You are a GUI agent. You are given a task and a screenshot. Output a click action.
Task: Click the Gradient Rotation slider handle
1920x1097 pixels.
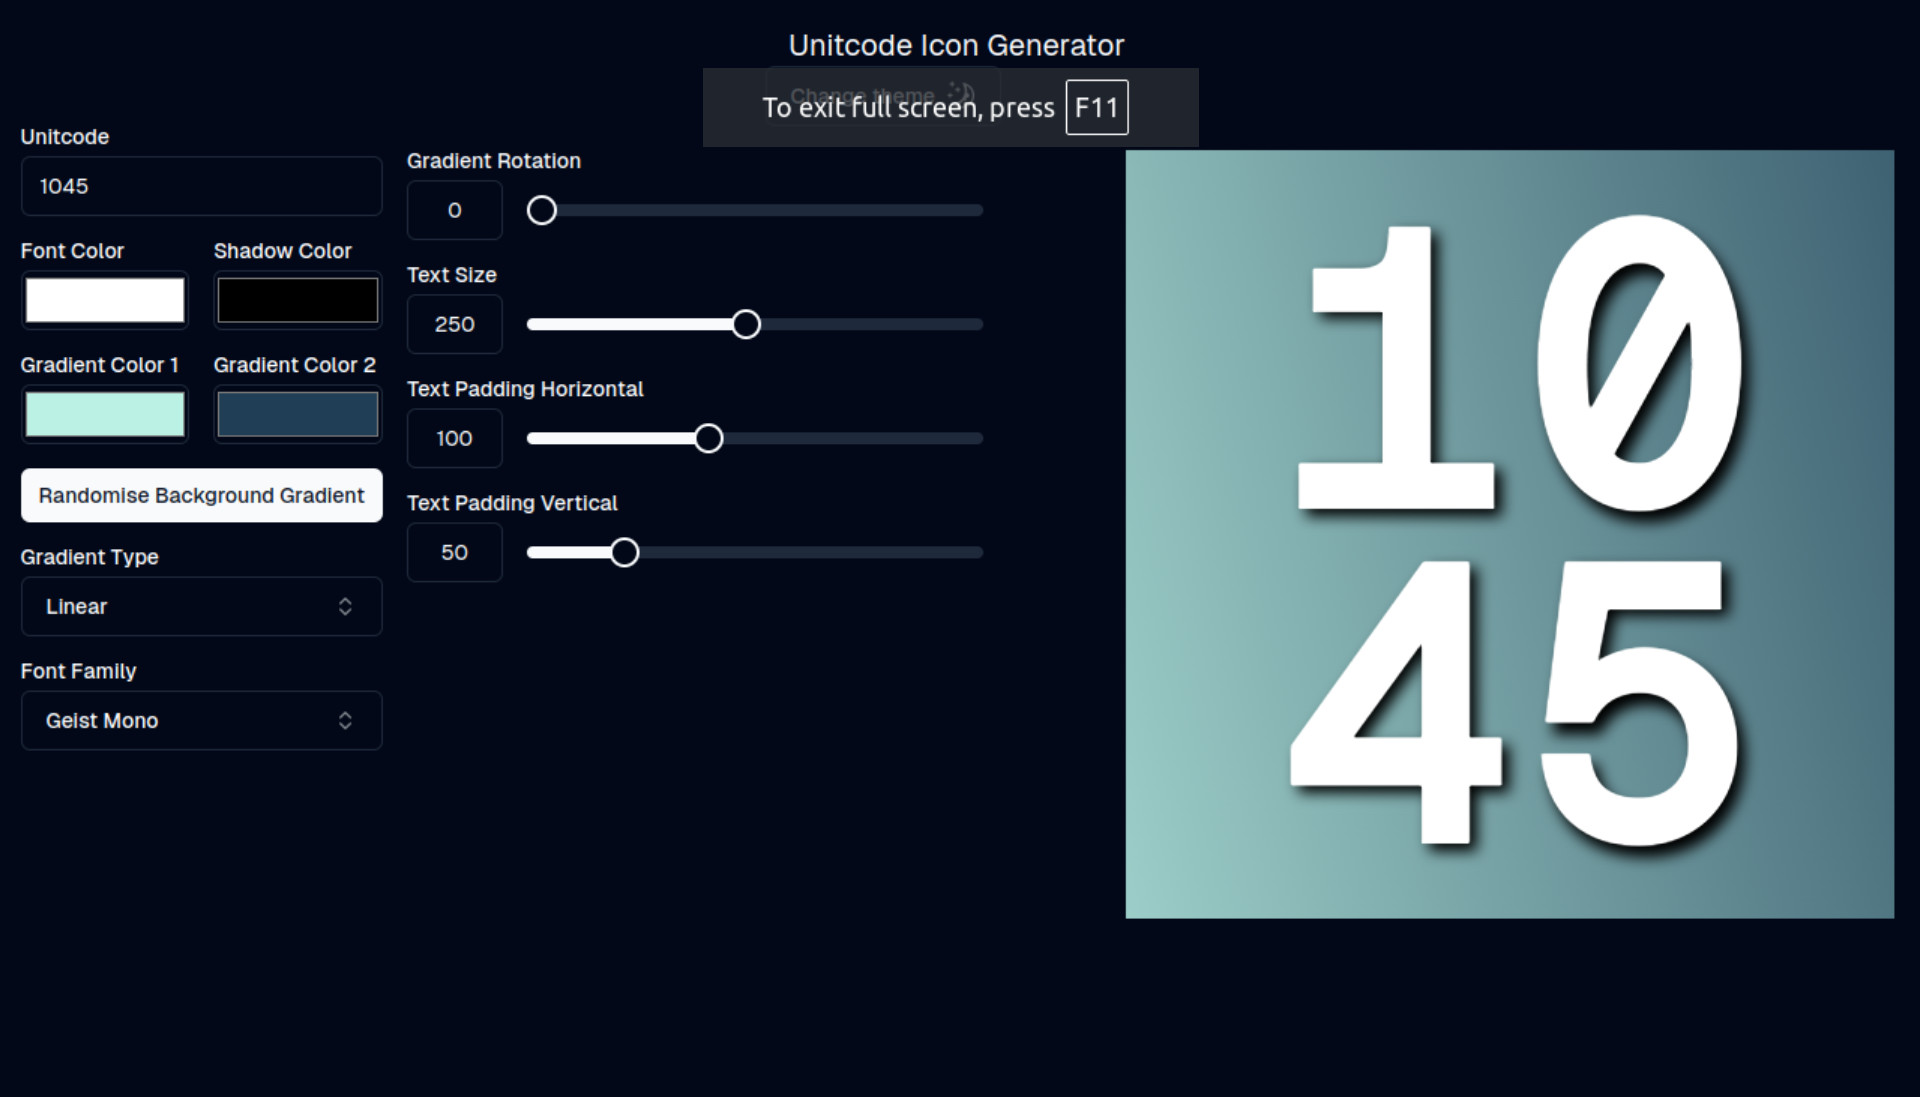point(542,210)
